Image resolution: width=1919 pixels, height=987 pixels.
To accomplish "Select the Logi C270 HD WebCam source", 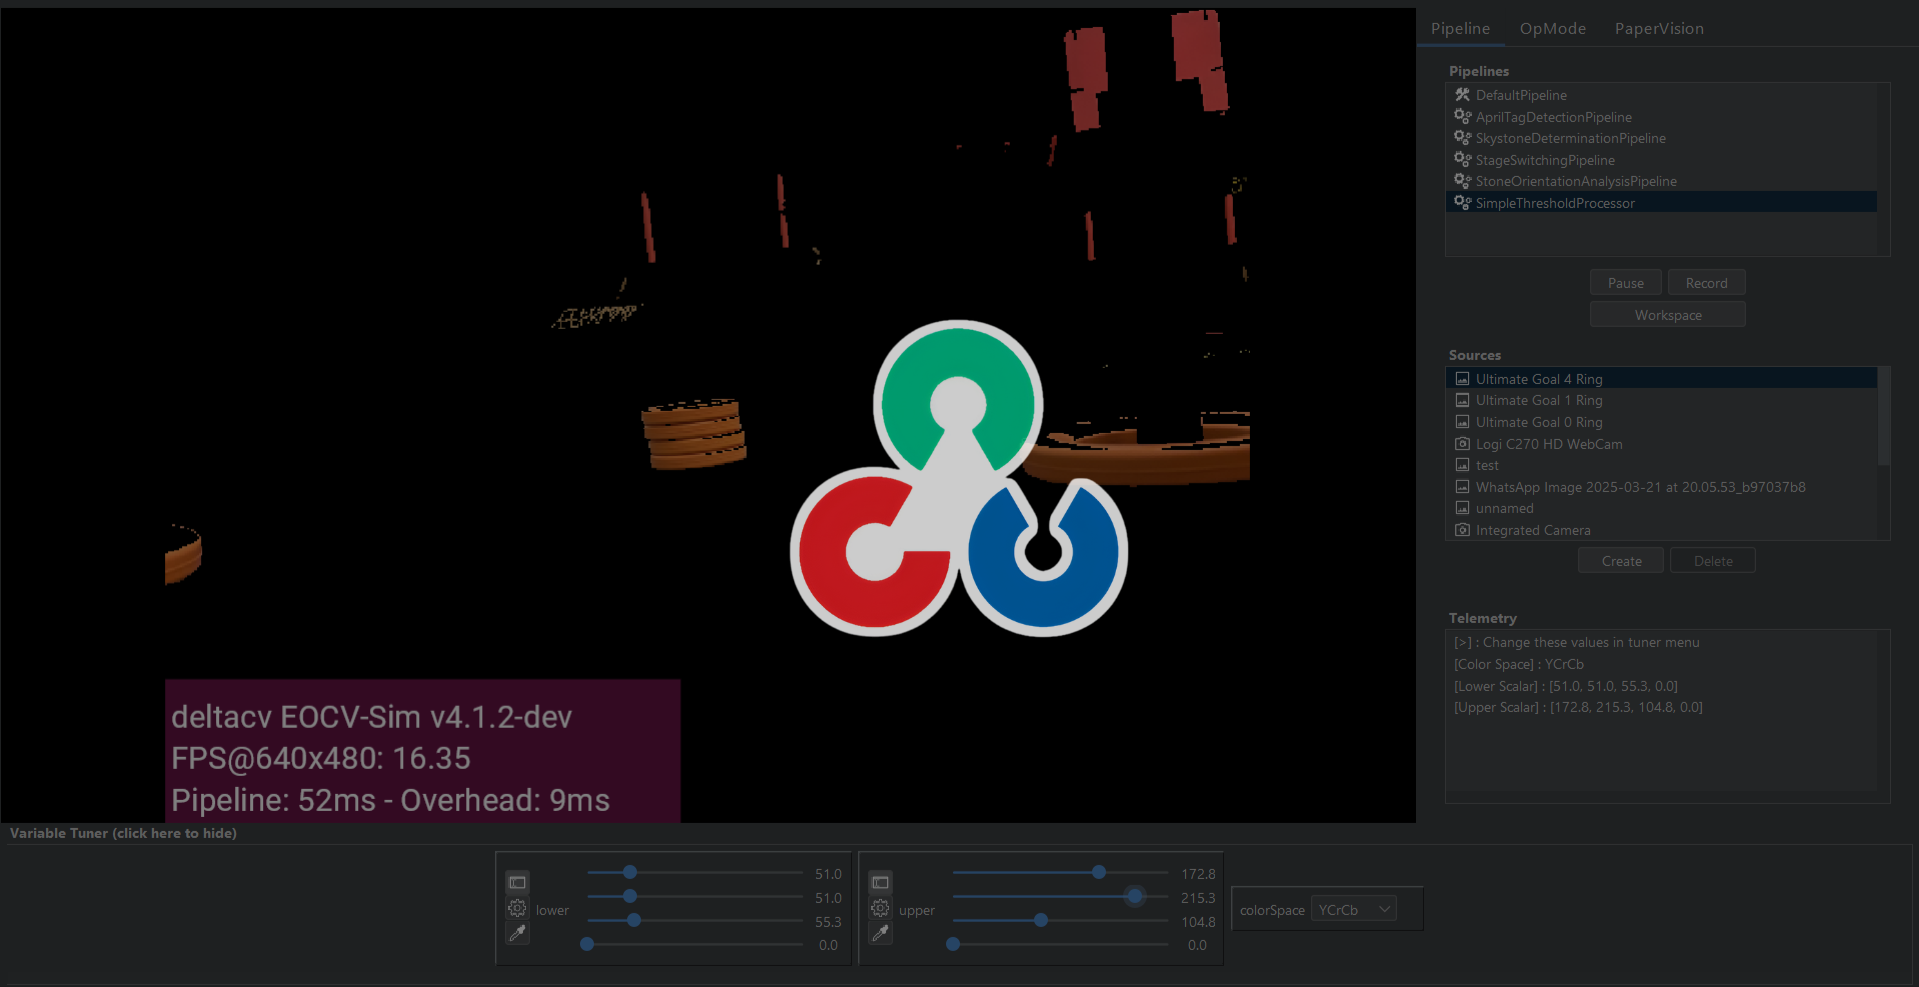I will click(1662, 444).
